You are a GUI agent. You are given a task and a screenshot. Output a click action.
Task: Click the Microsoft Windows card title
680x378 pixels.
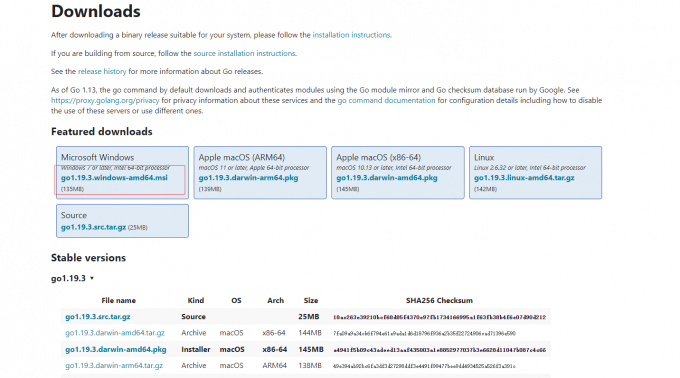point(98,157)
